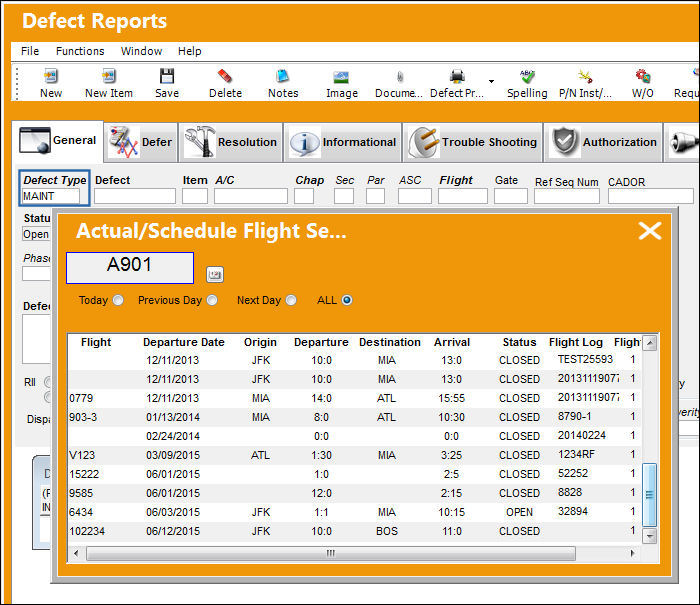Image resolution: width=700 pixels, height=605 pixels.
Task: Sort by the Origin column header
Action: 260,342
